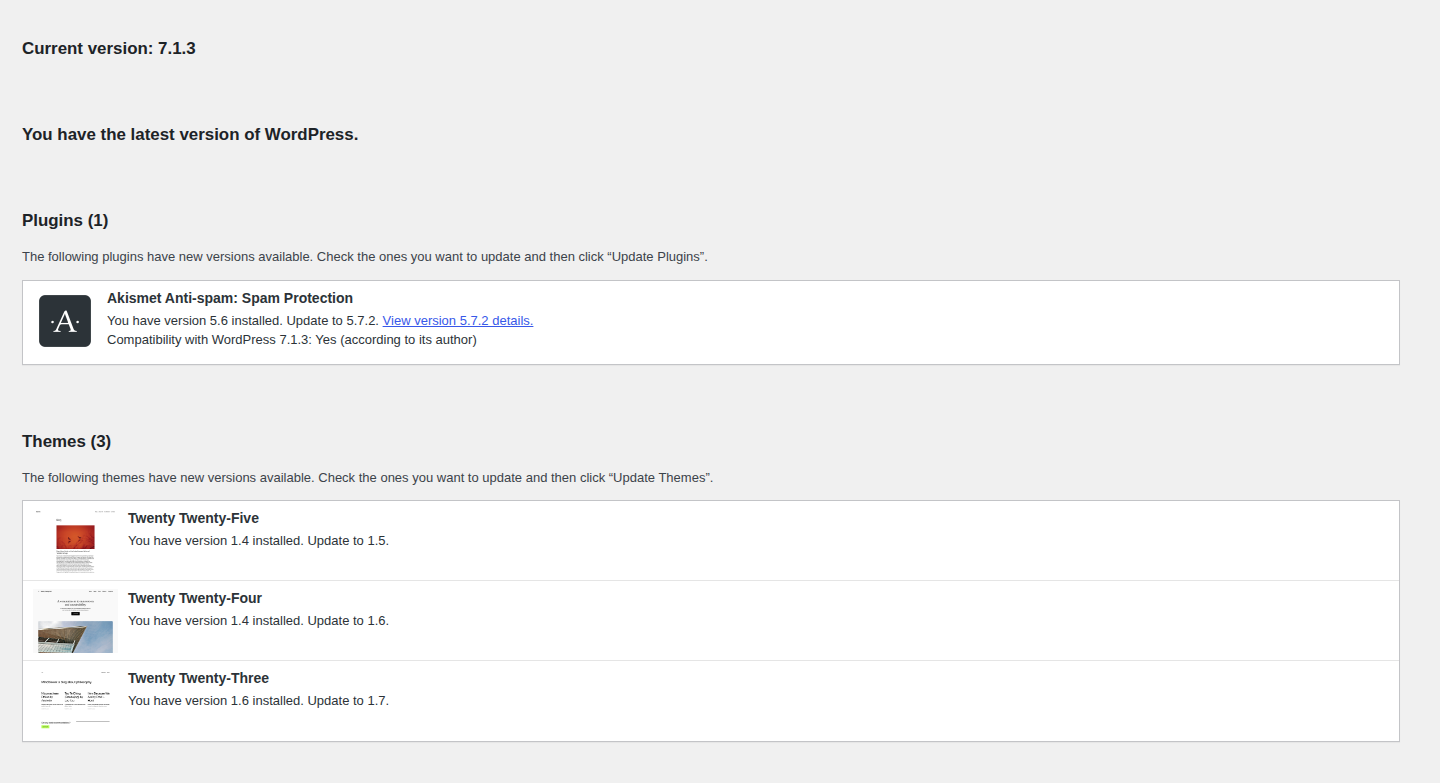Click the Twenty Twenty-Three theme thumbnail
Viewport: 1440px width, 783px height.
click(76, 701)
